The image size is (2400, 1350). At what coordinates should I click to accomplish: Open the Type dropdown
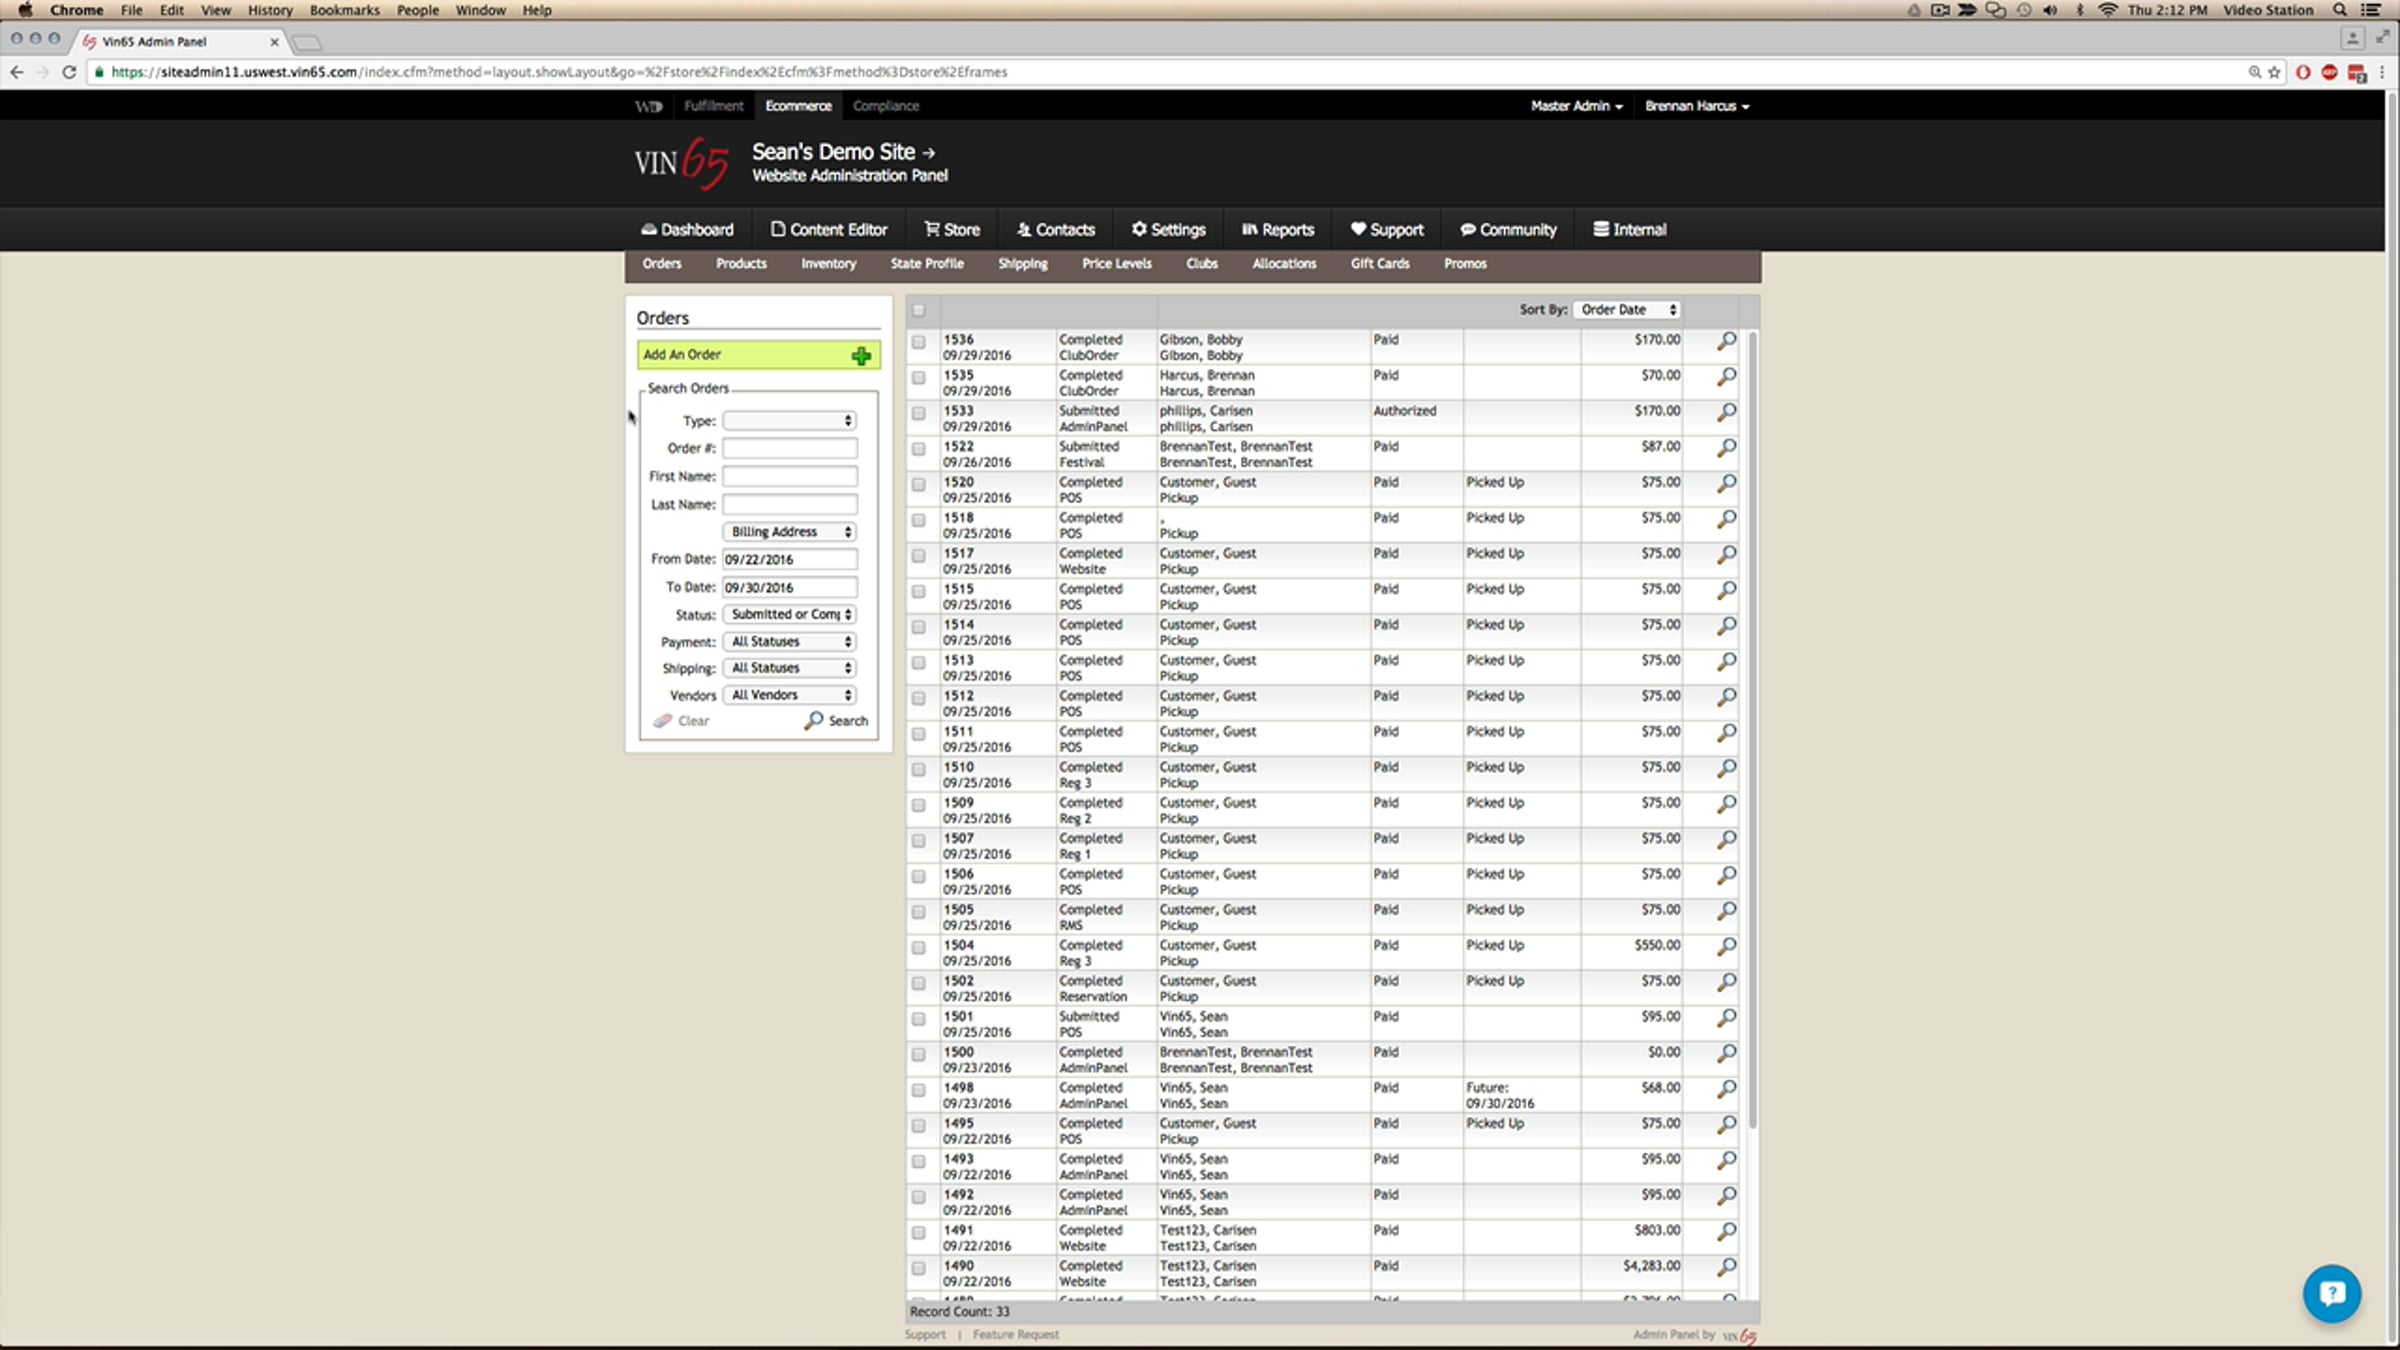(x=789, y=421)
